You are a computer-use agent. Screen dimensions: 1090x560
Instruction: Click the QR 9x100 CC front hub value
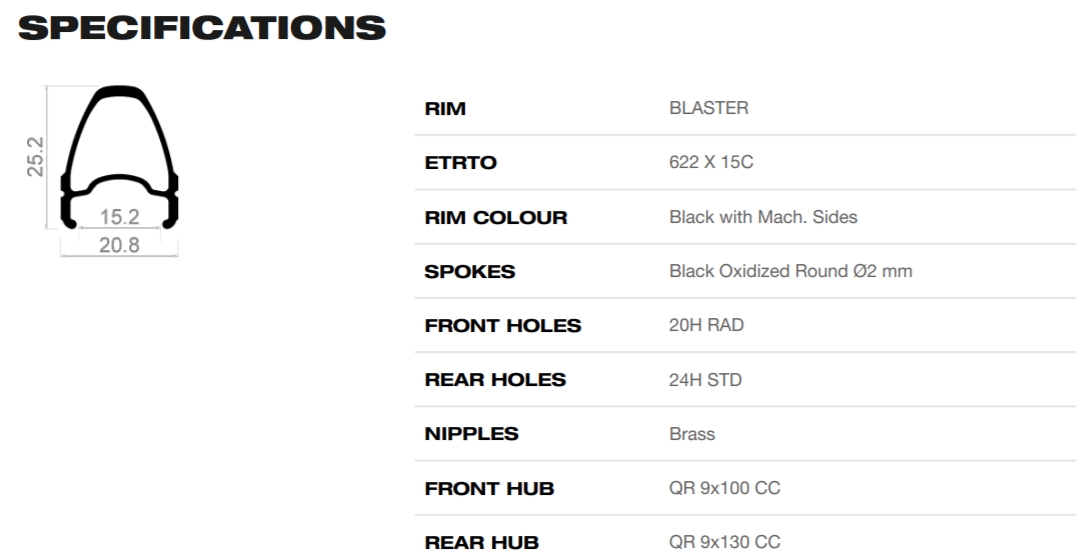[x=724, y=488]
